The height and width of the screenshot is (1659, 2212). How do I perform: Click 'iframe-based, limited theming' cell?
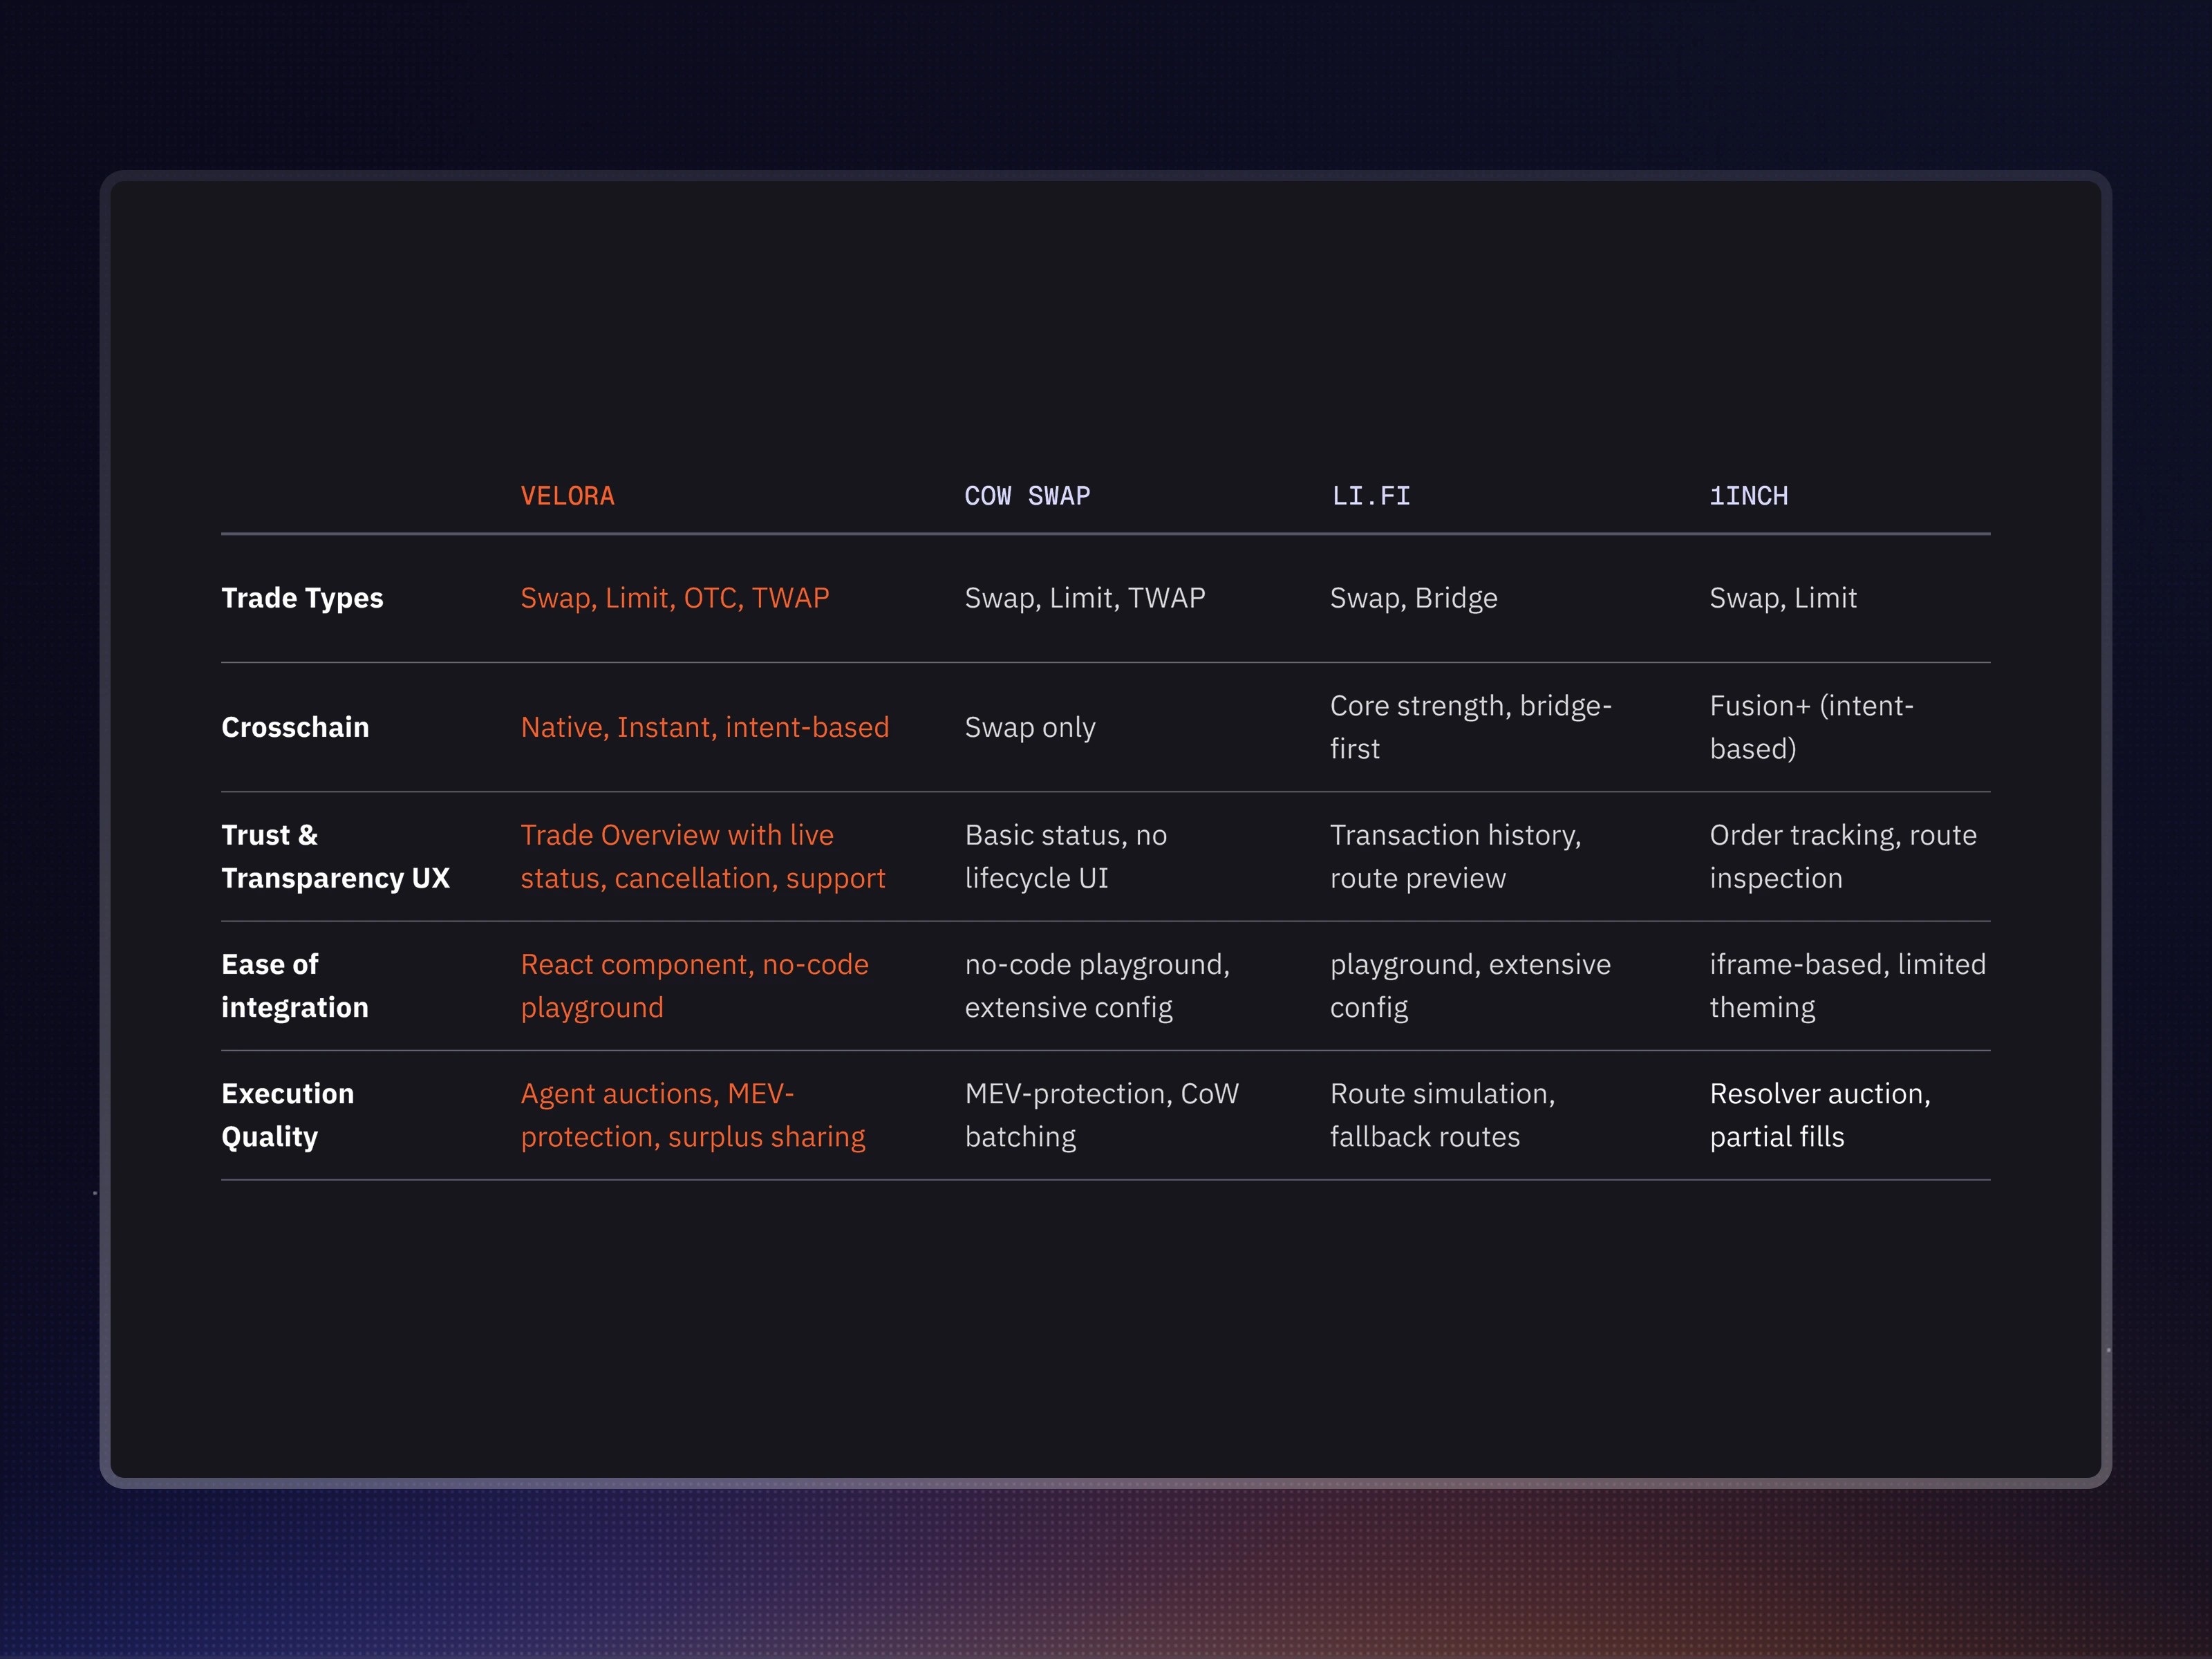click(x=1848, y=985)
